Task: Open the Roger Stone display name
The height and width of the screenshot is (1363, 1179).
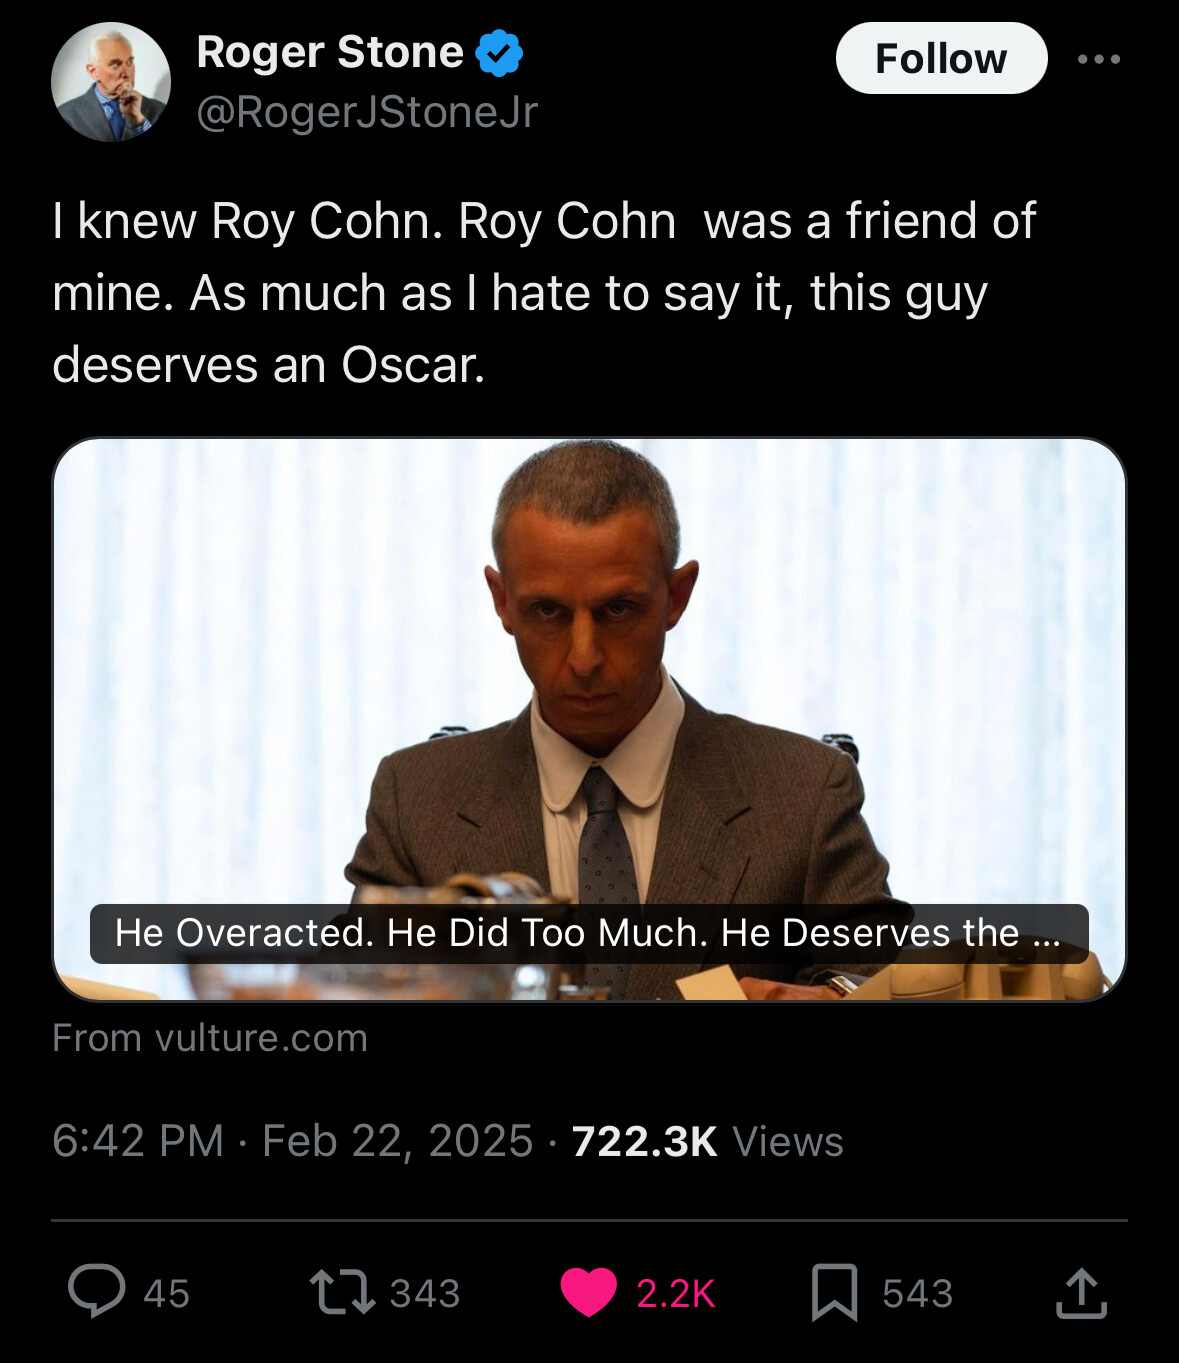Action: 330,52
